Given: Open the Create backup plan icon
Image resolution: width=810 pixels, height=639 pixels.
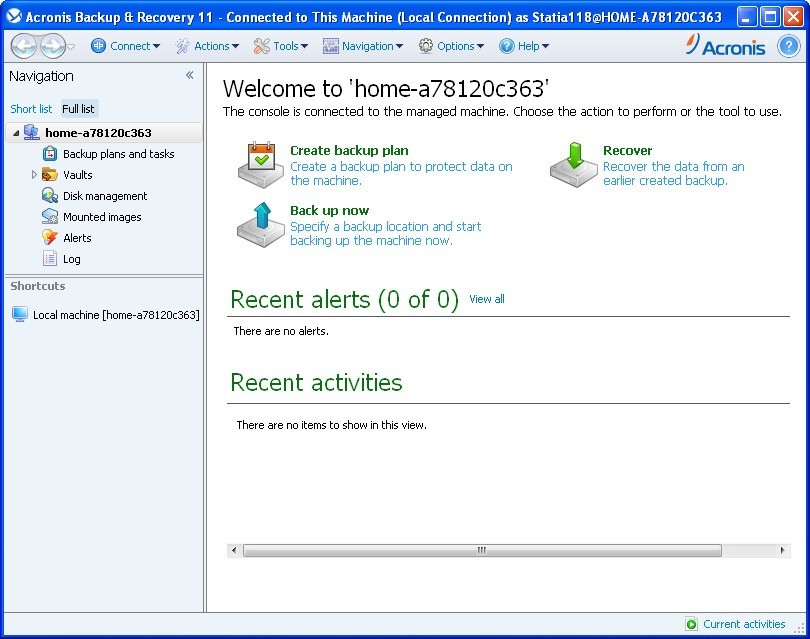Looking at the screenshot, I should (x=260, y=166).
